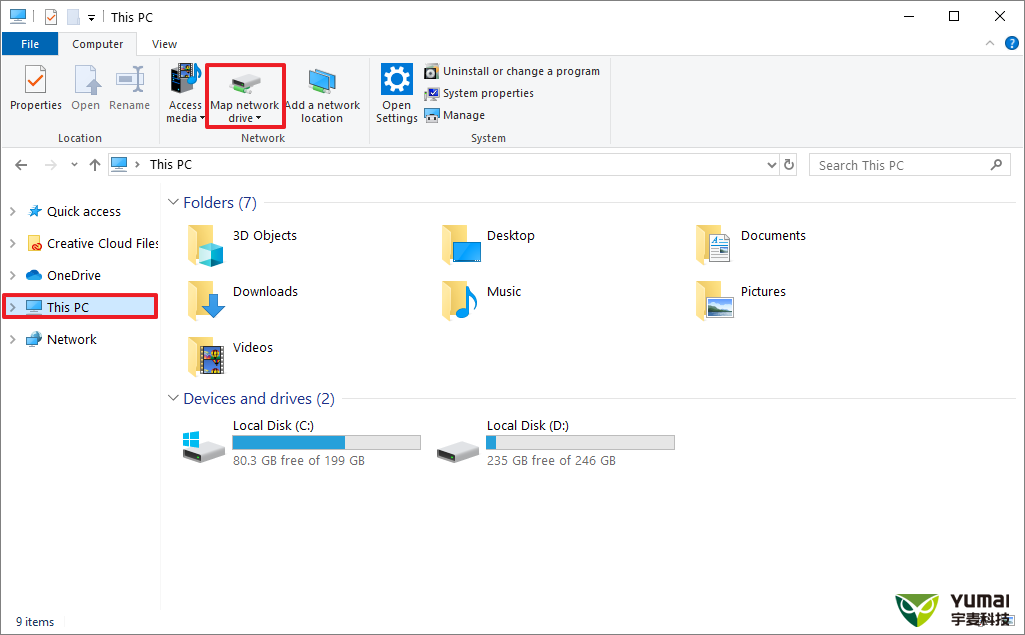Open Properties in the ribbon

click(x=35, y=88)
